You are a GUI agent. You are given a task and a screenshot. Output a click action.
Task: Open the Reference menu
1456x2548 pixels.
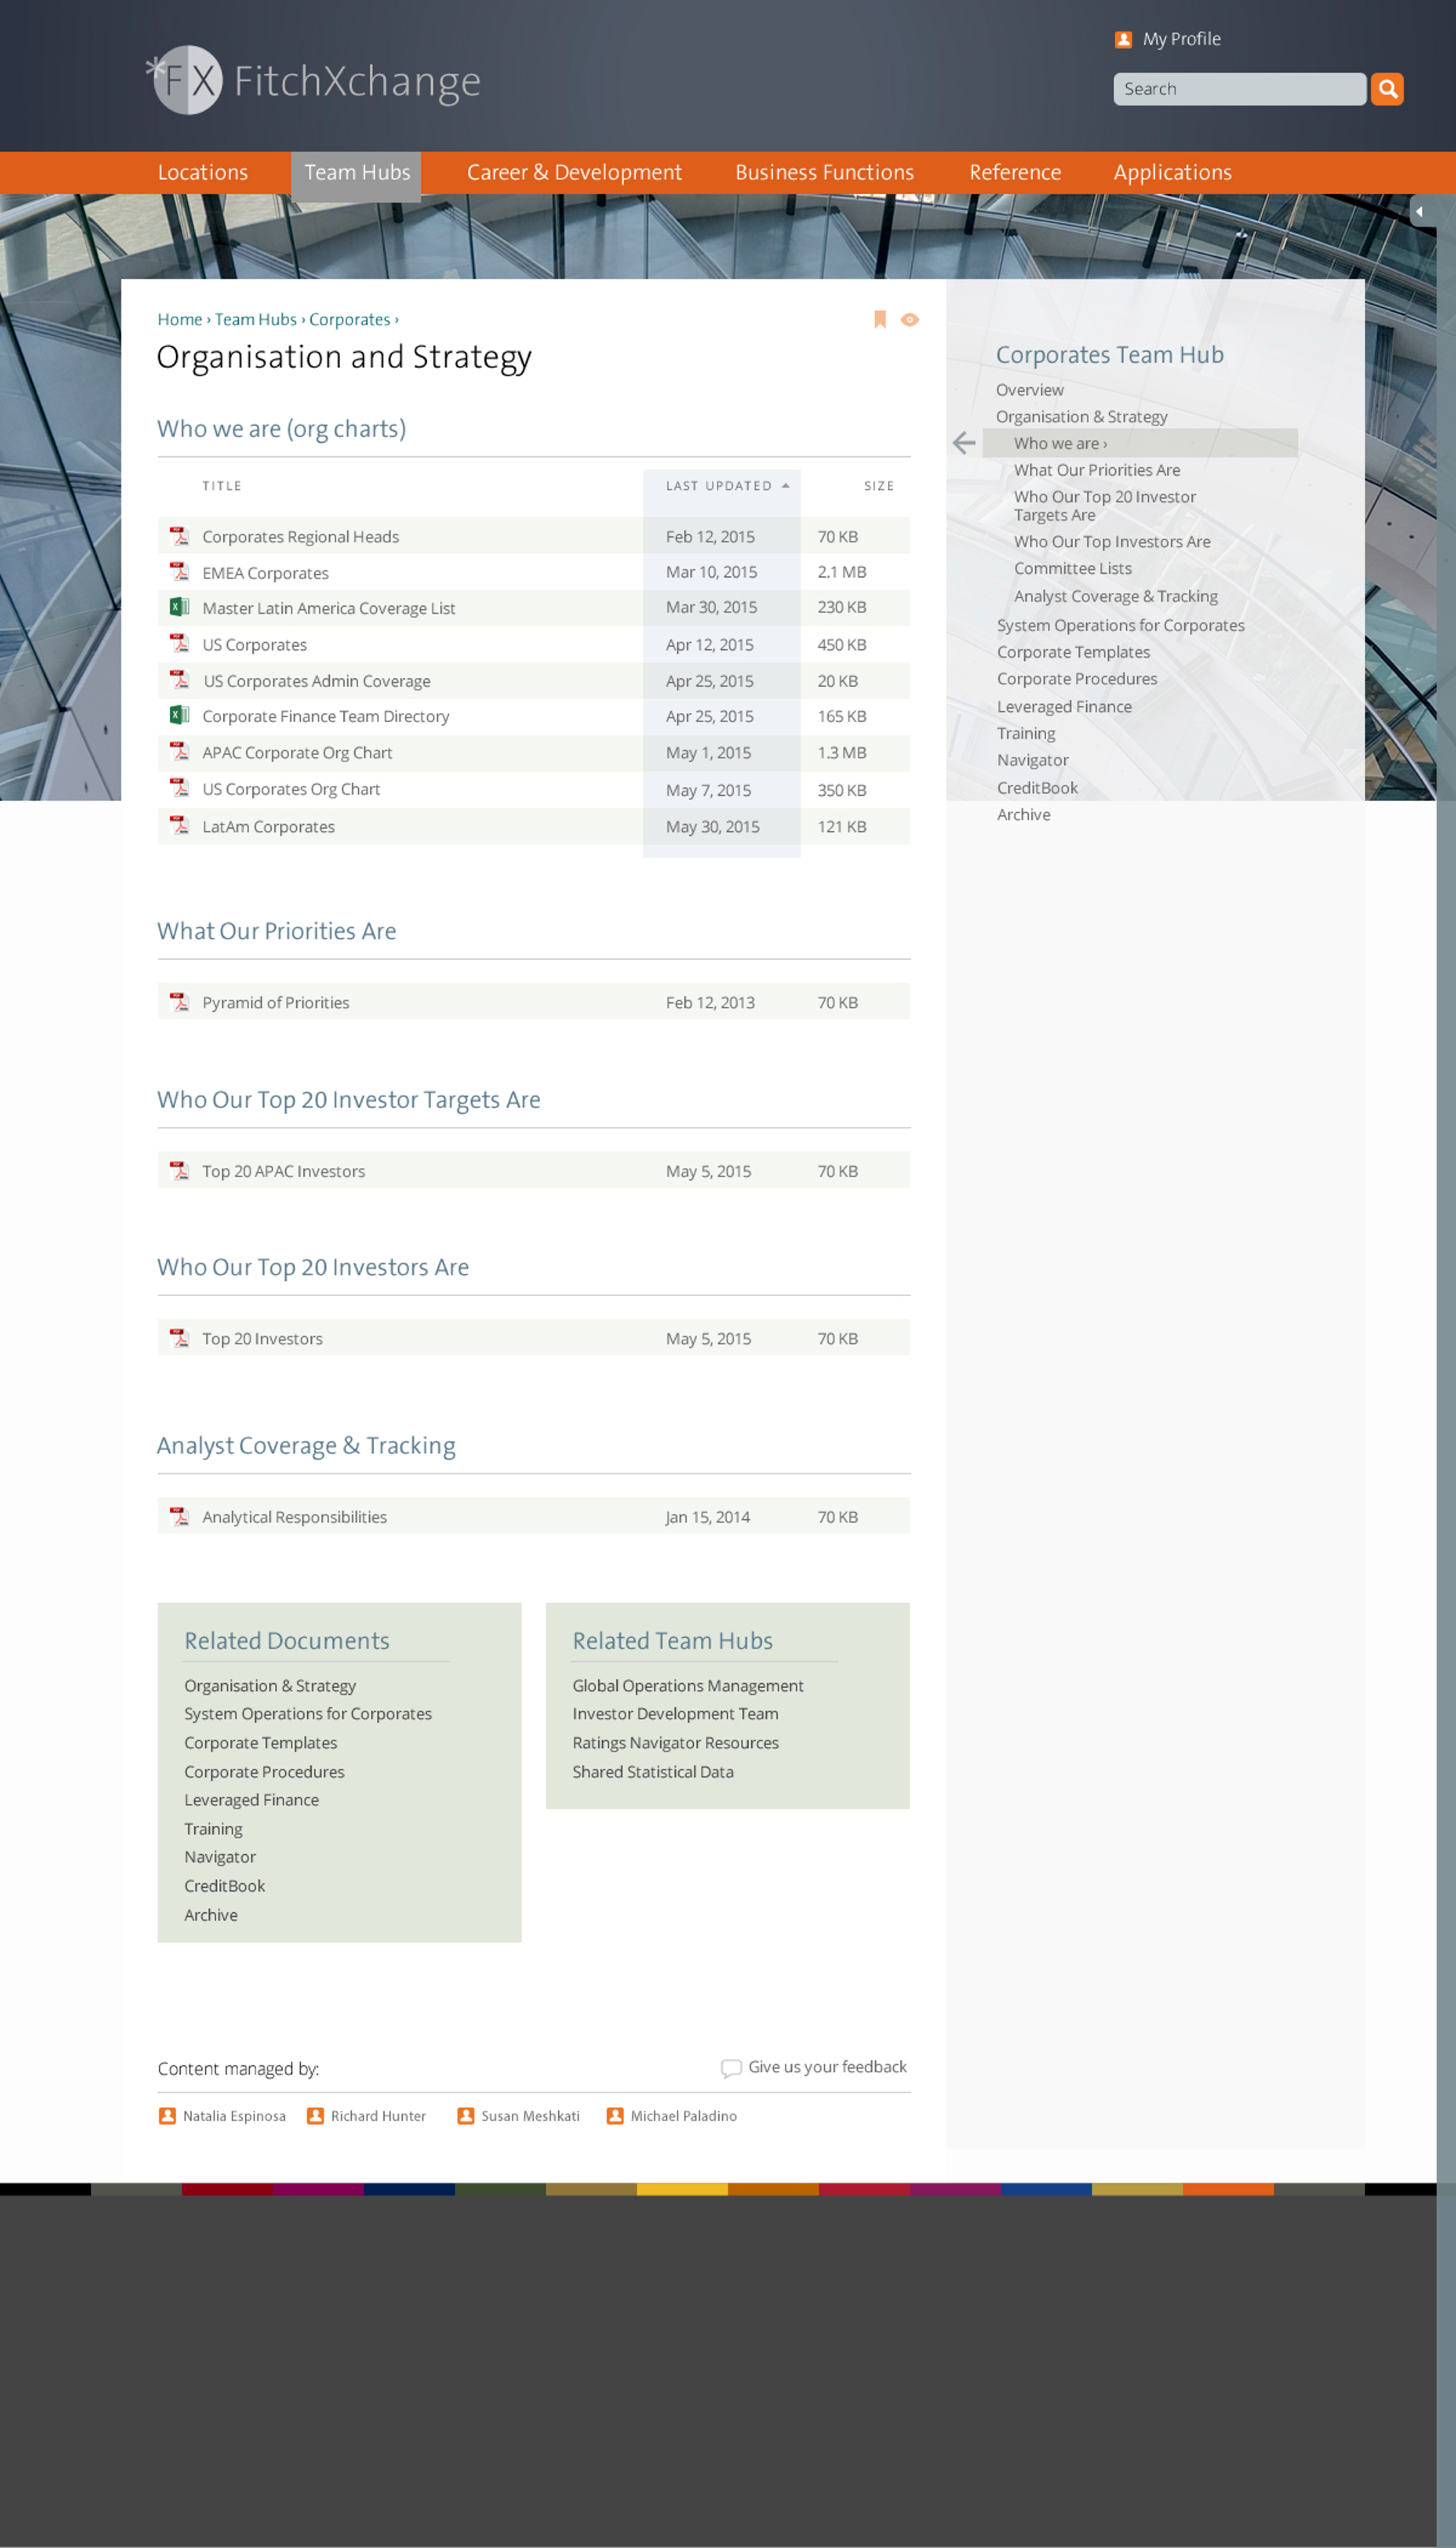tap(1015, 172)
